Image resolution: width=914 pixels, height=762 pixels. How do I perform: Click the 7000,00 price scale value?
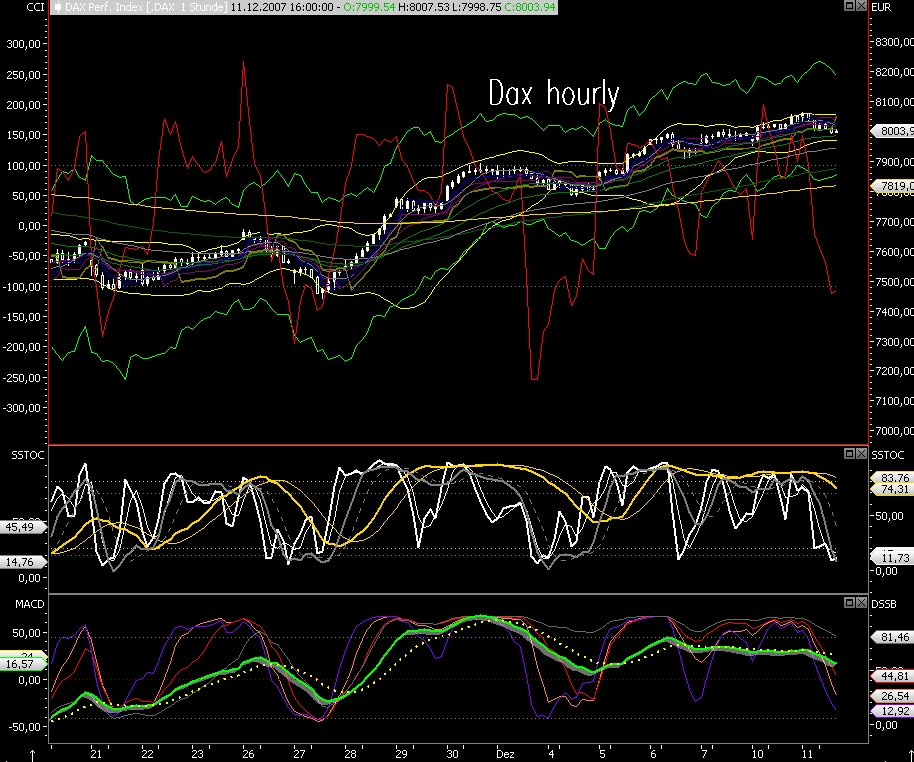pos(895,431)
